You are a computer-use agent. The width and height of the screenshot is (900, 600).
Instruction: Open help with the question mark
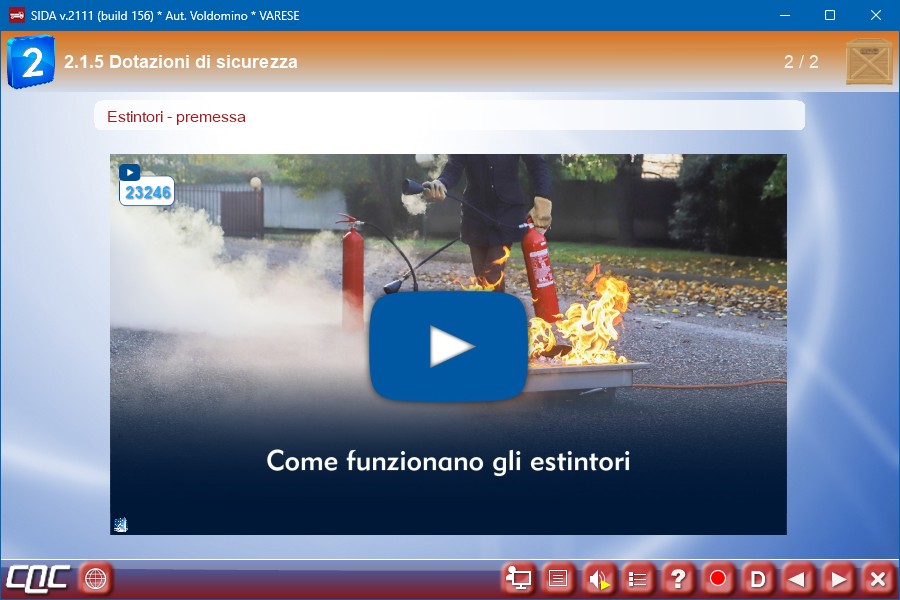click(678, 578)
